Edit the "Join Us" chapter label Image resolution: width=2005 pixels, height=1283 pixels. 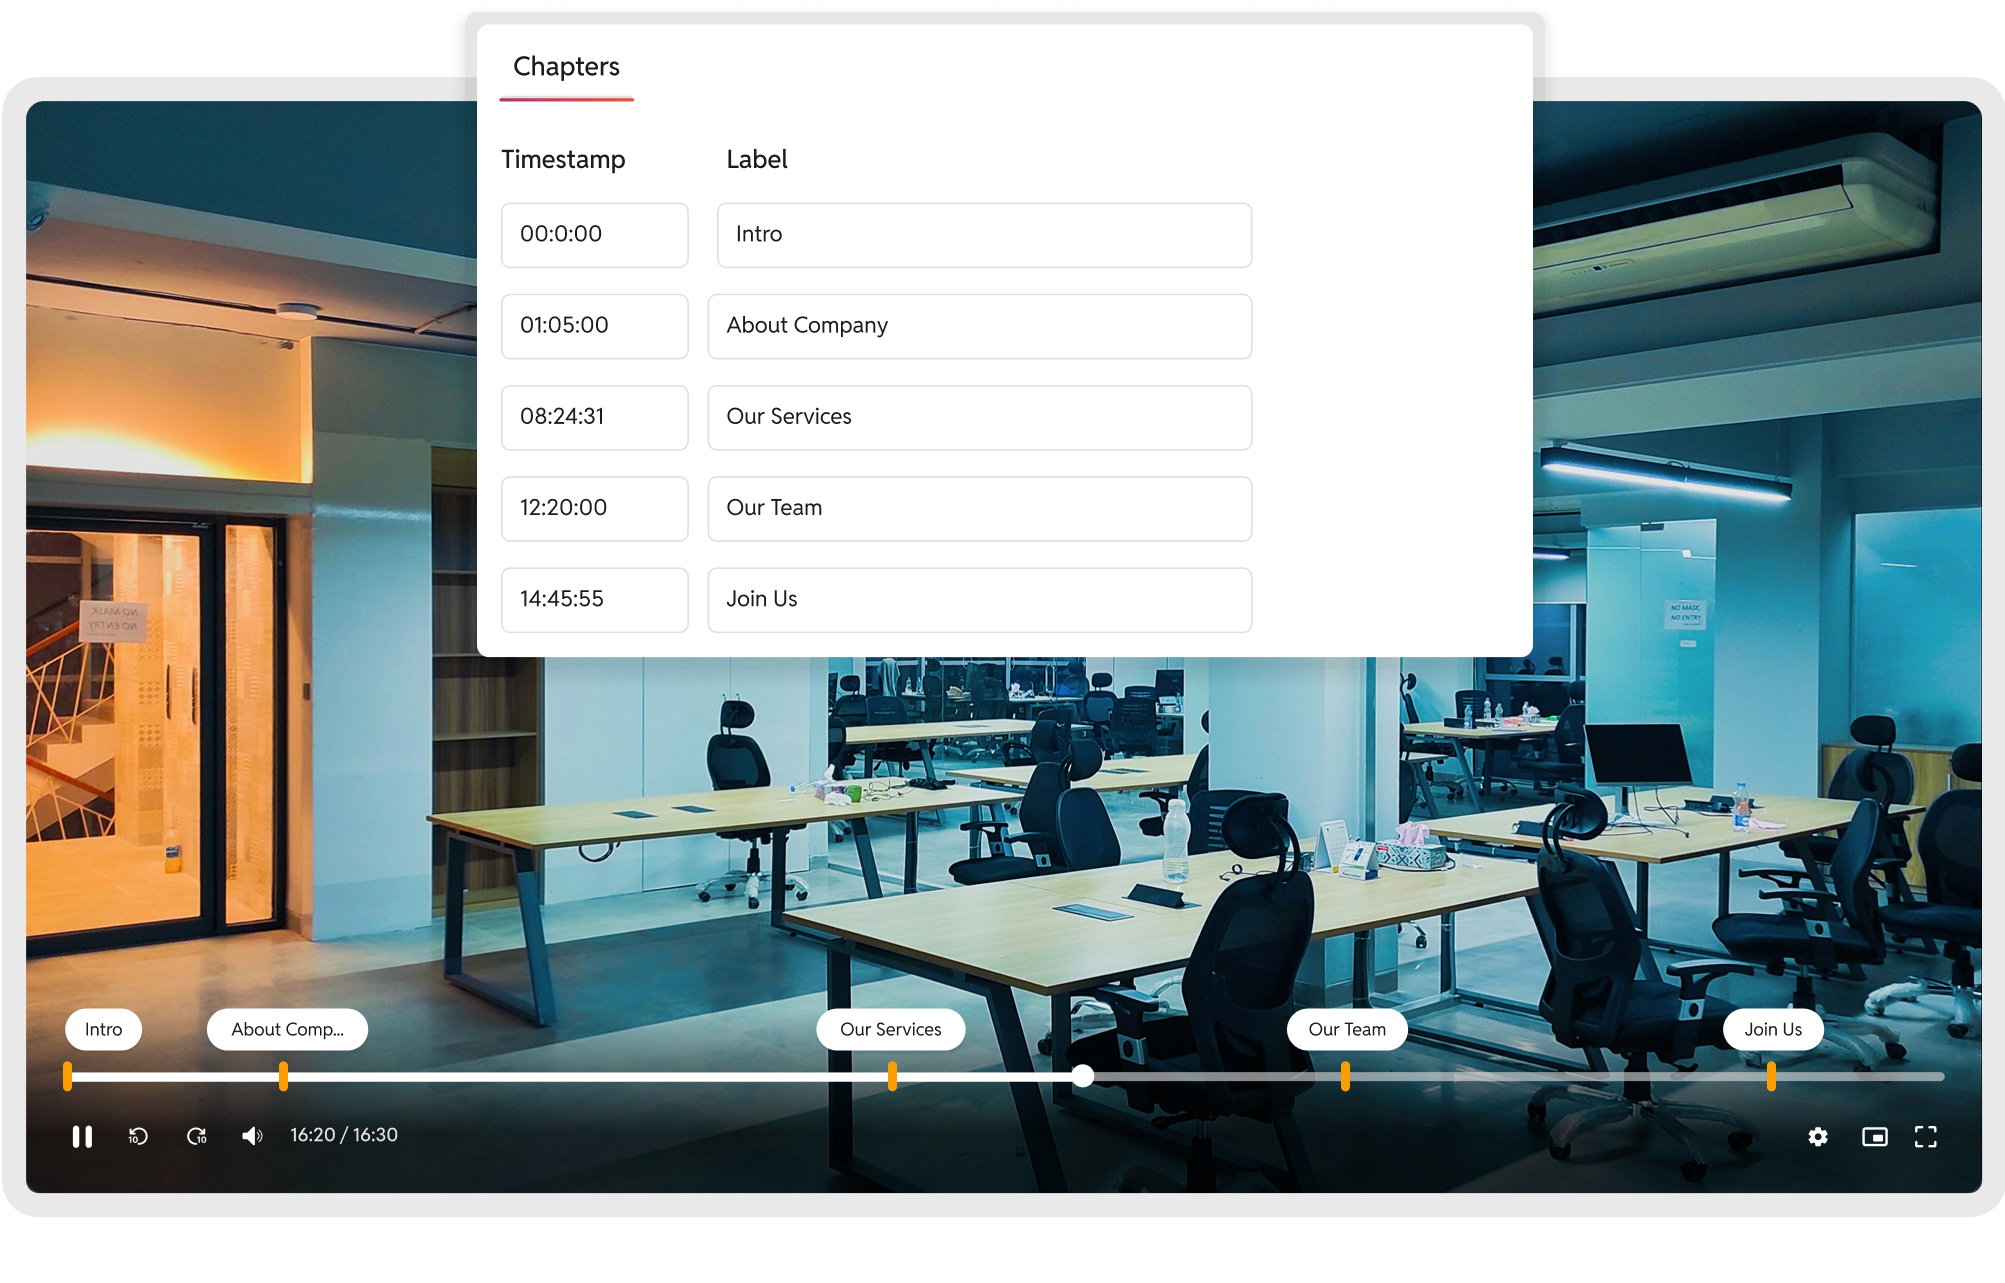coord(979,599)
